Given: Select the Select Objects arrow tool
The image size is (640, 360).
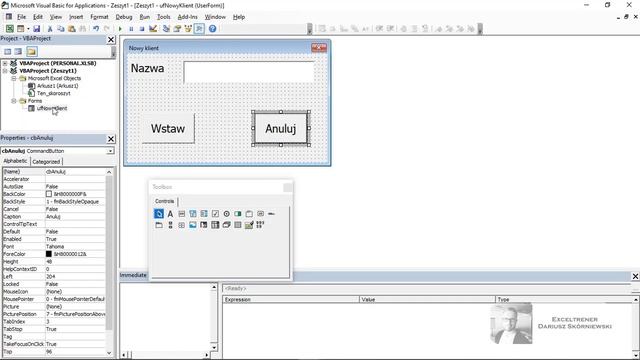Looking at the screenshot, I should point(159,213).
